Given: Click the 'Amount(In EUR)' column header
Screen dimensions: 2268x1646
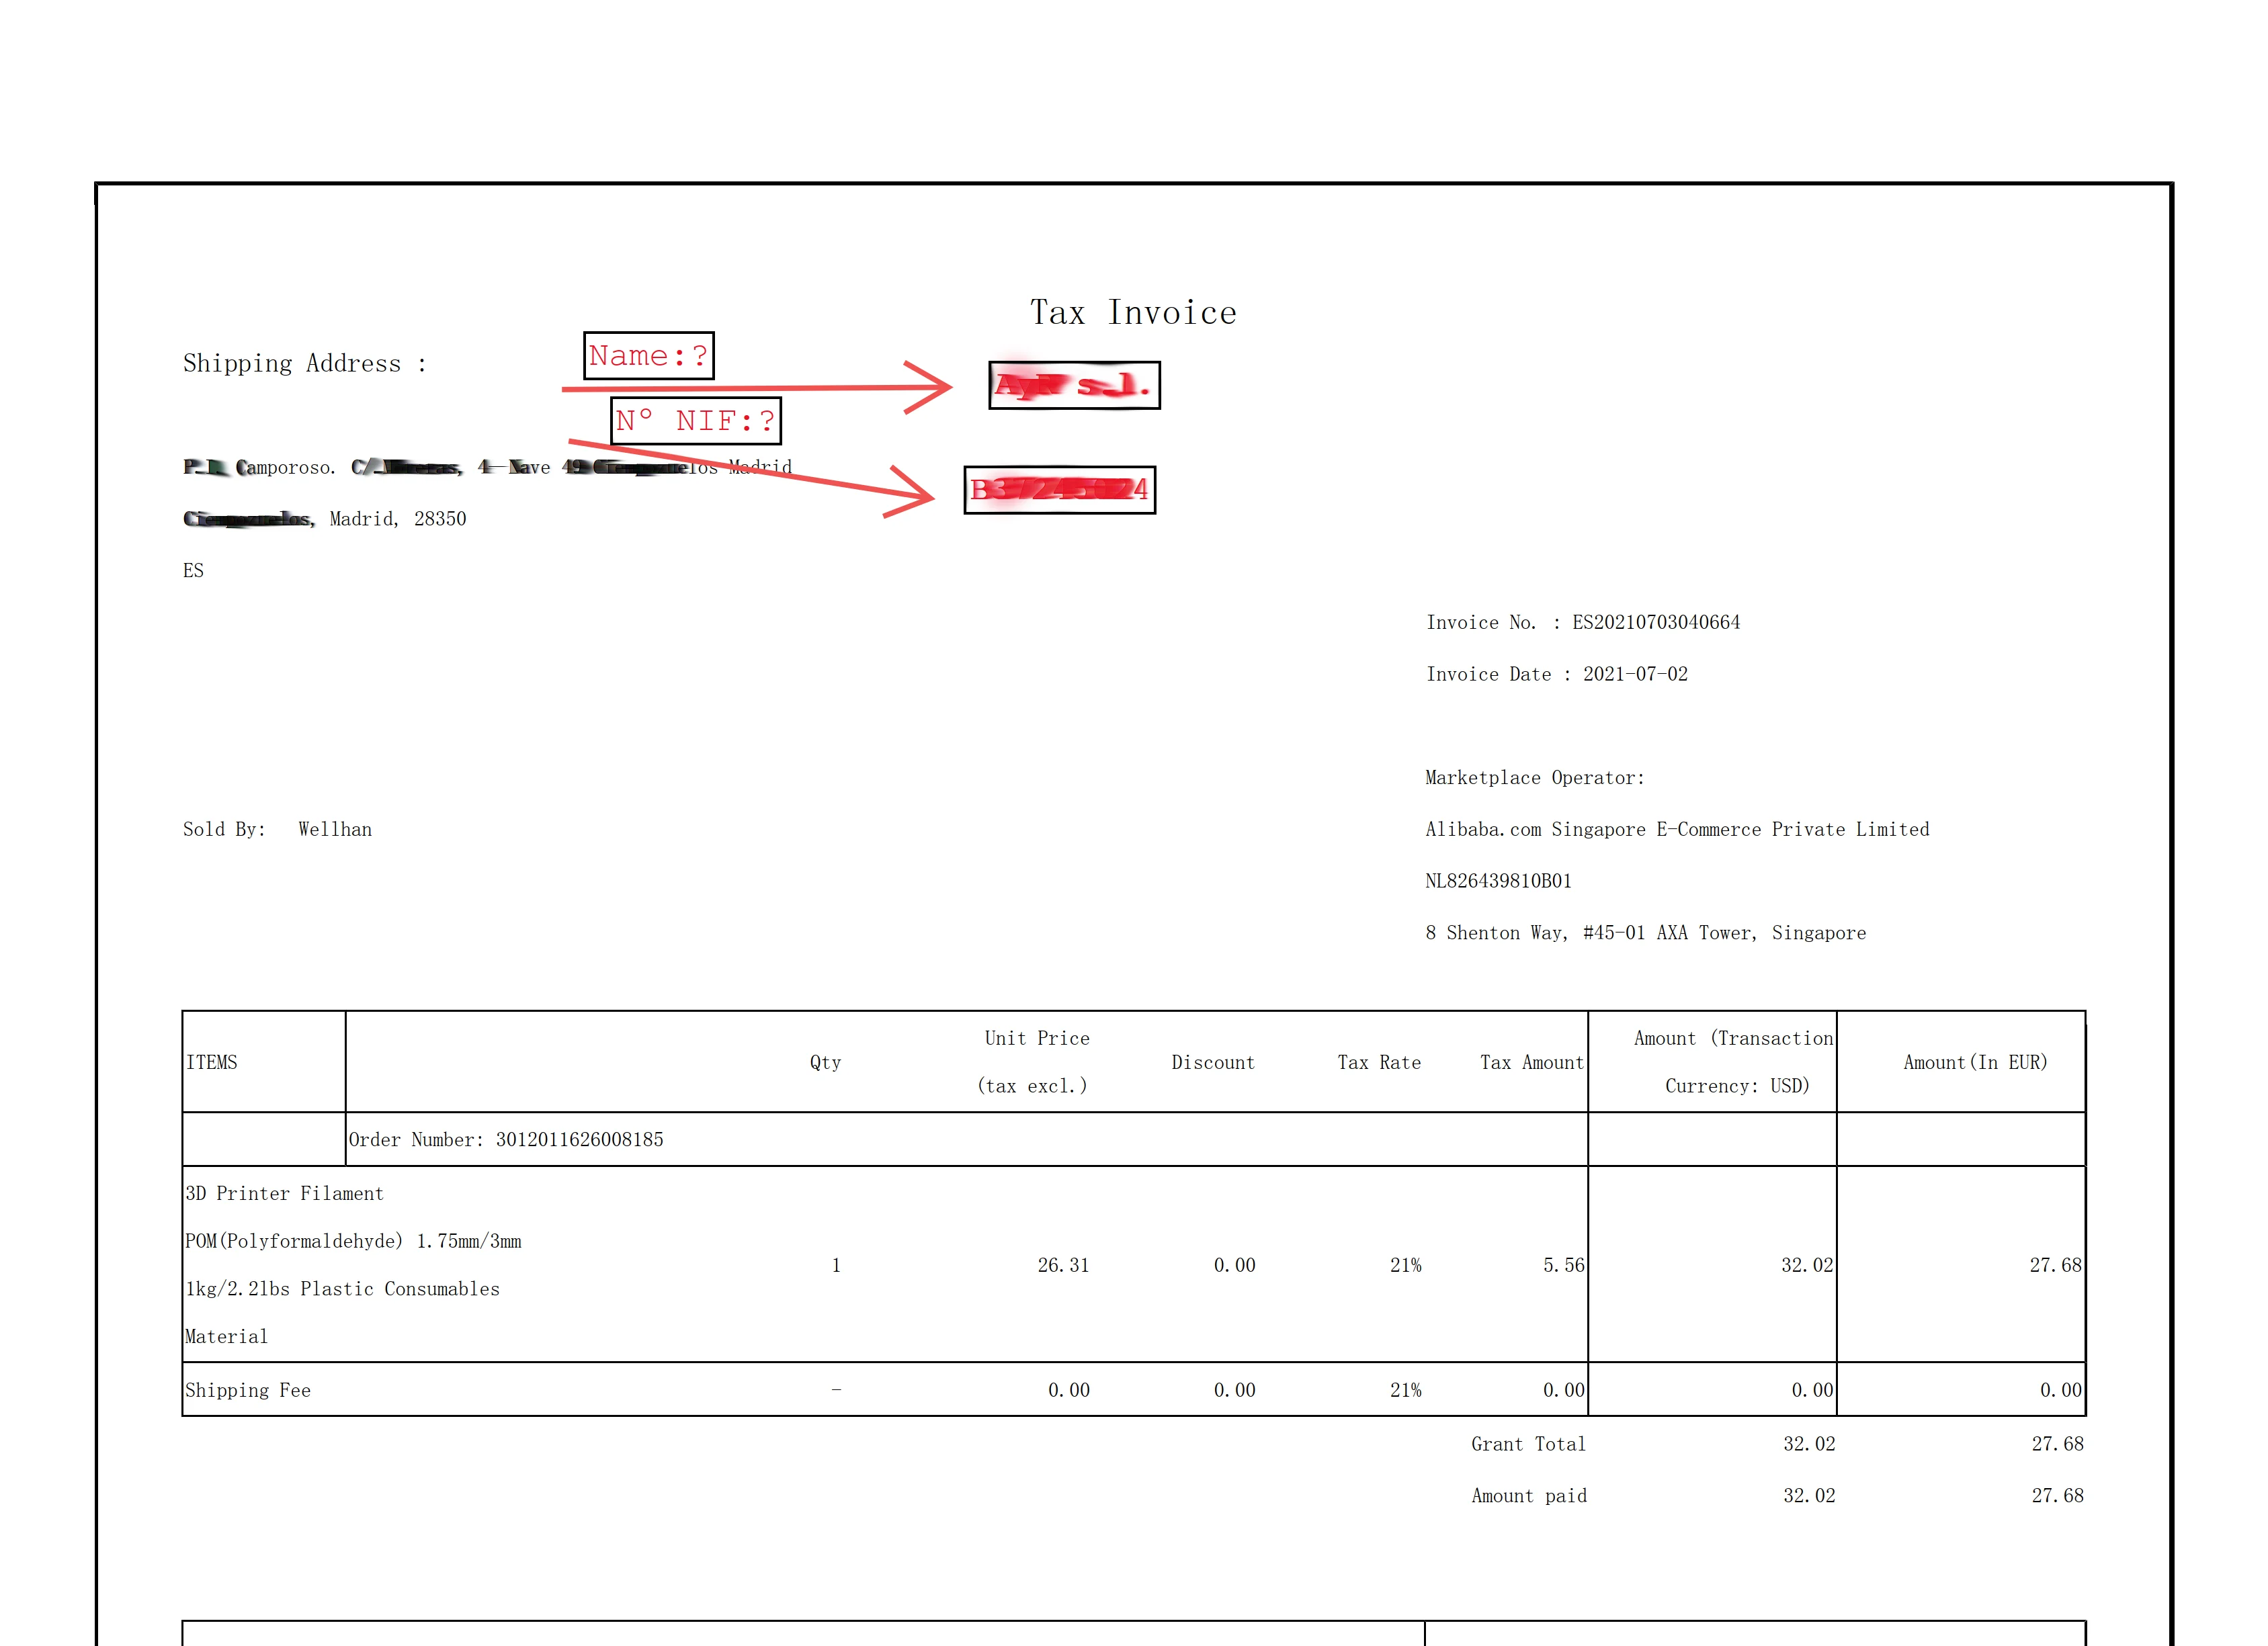Looking at the screenshot, I should coord(1974,1062).
